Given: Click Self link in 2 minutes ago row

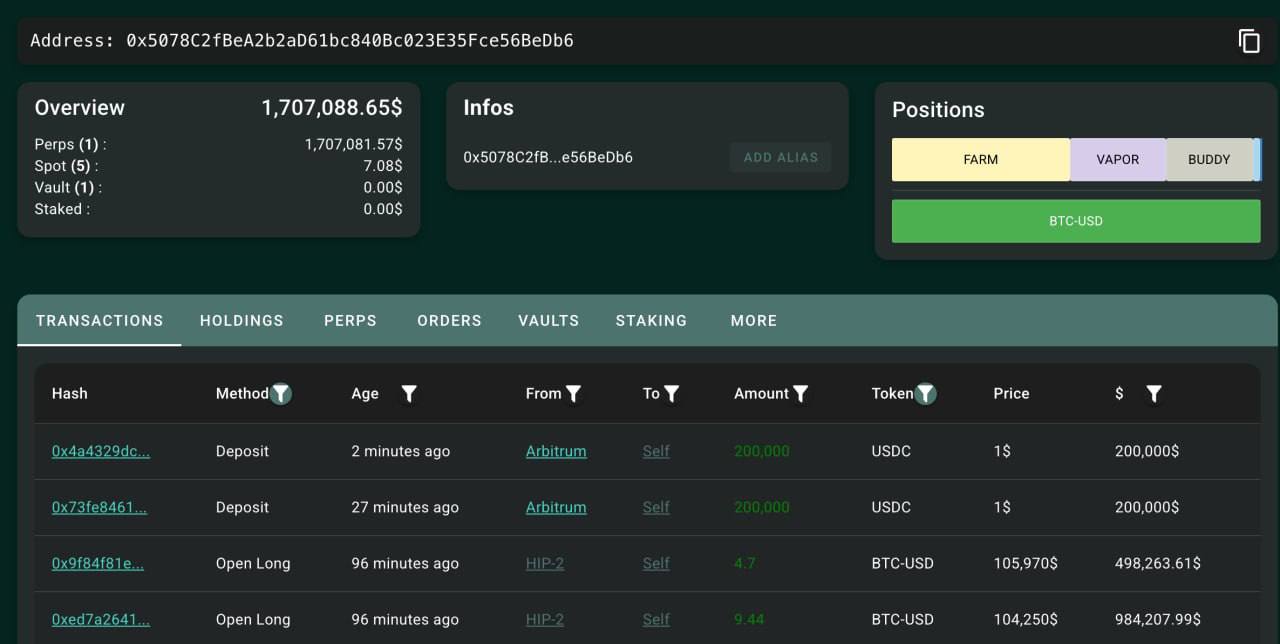Looking at the screenshot, I should (656, 451).
